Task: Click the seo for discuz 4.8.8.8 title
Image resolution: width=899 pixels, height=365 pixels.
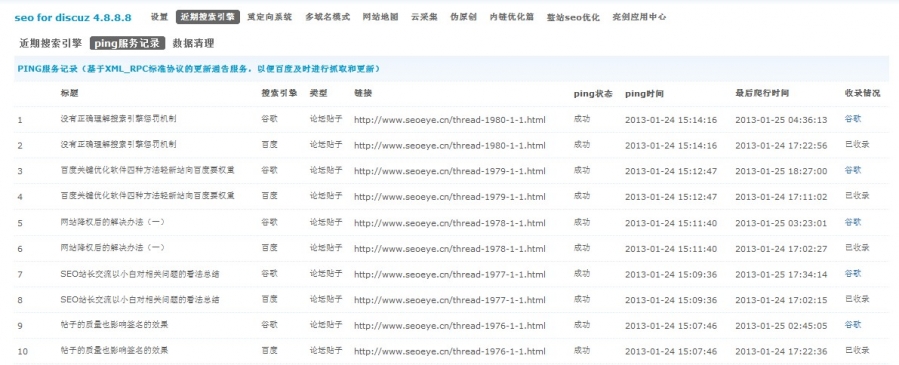Action: 73,18
